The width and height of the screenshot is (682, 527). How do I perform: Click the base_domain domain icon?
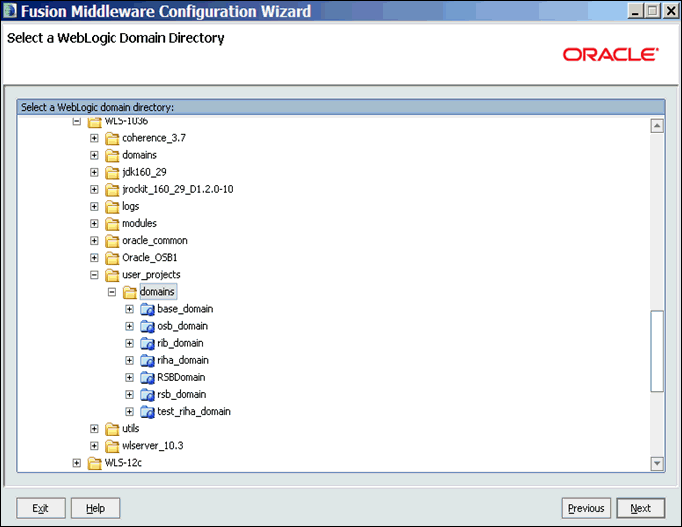(147, 309)
